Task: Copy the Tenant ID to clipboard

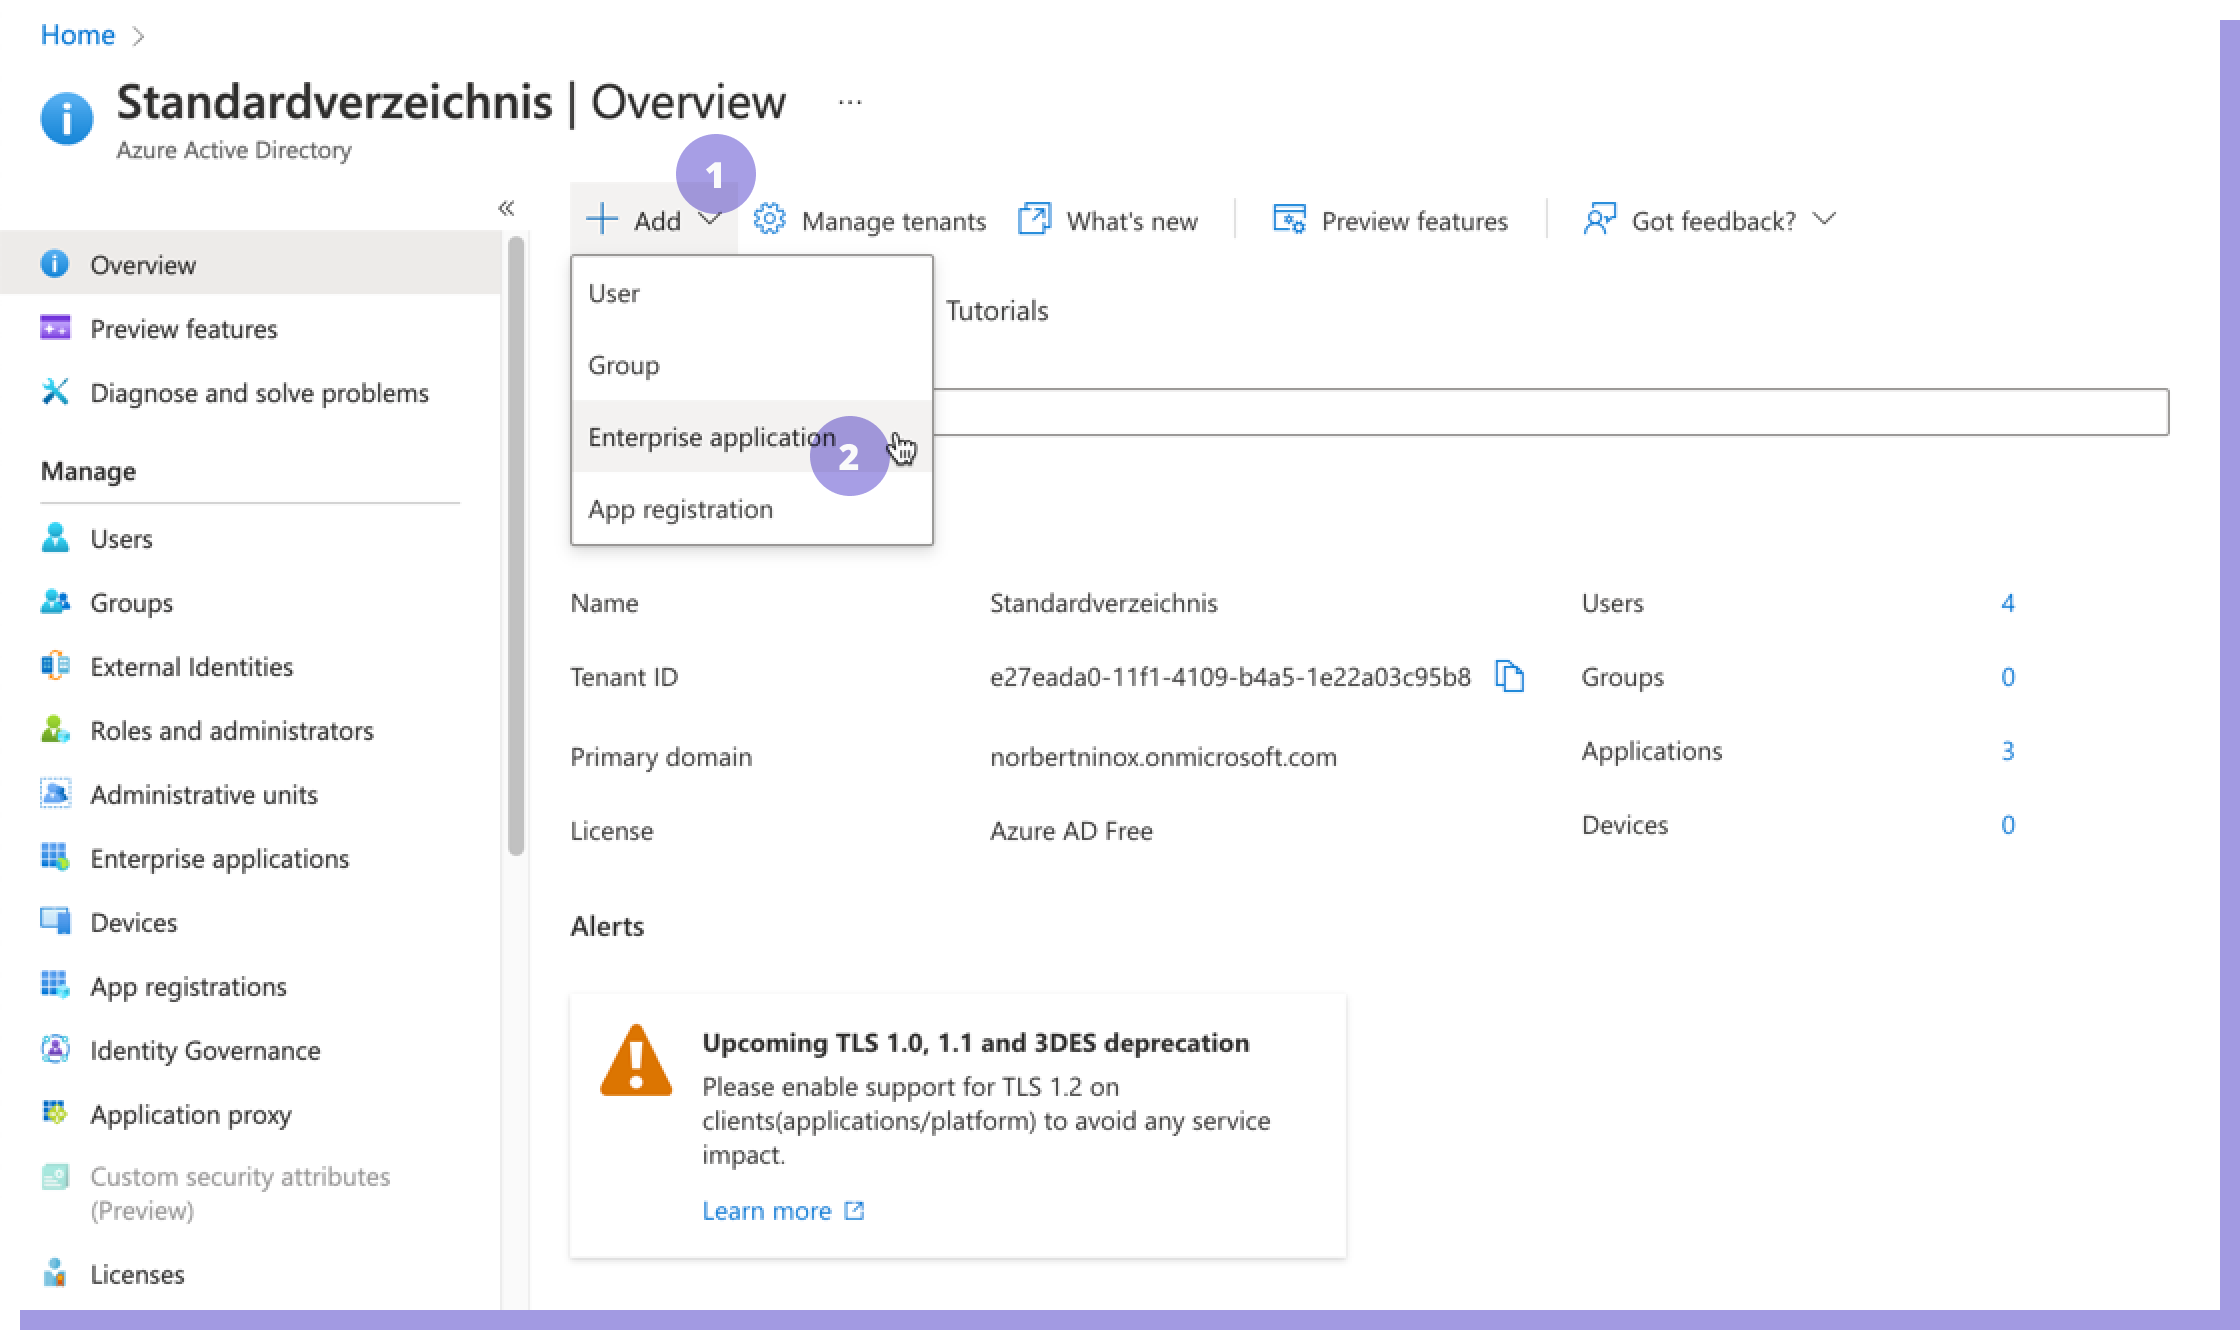Action: pyautogui.click(x=1509, y=677)
